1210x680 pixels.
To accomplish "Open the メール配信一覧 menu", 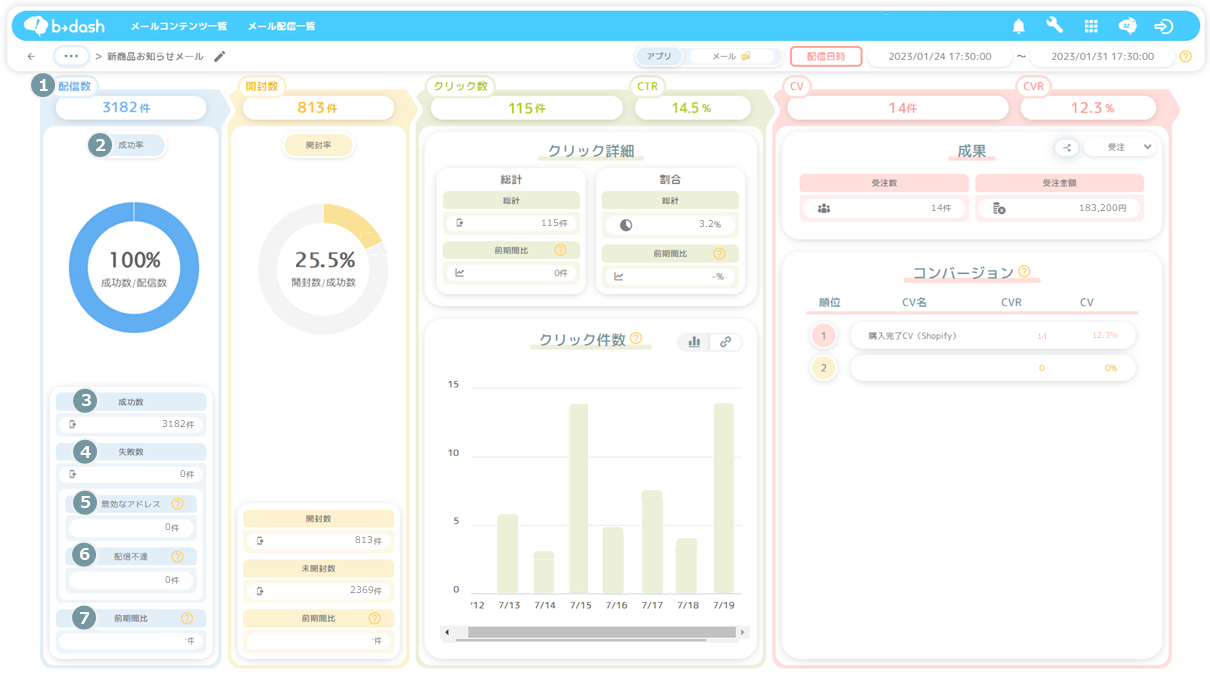I will [282, 26].
